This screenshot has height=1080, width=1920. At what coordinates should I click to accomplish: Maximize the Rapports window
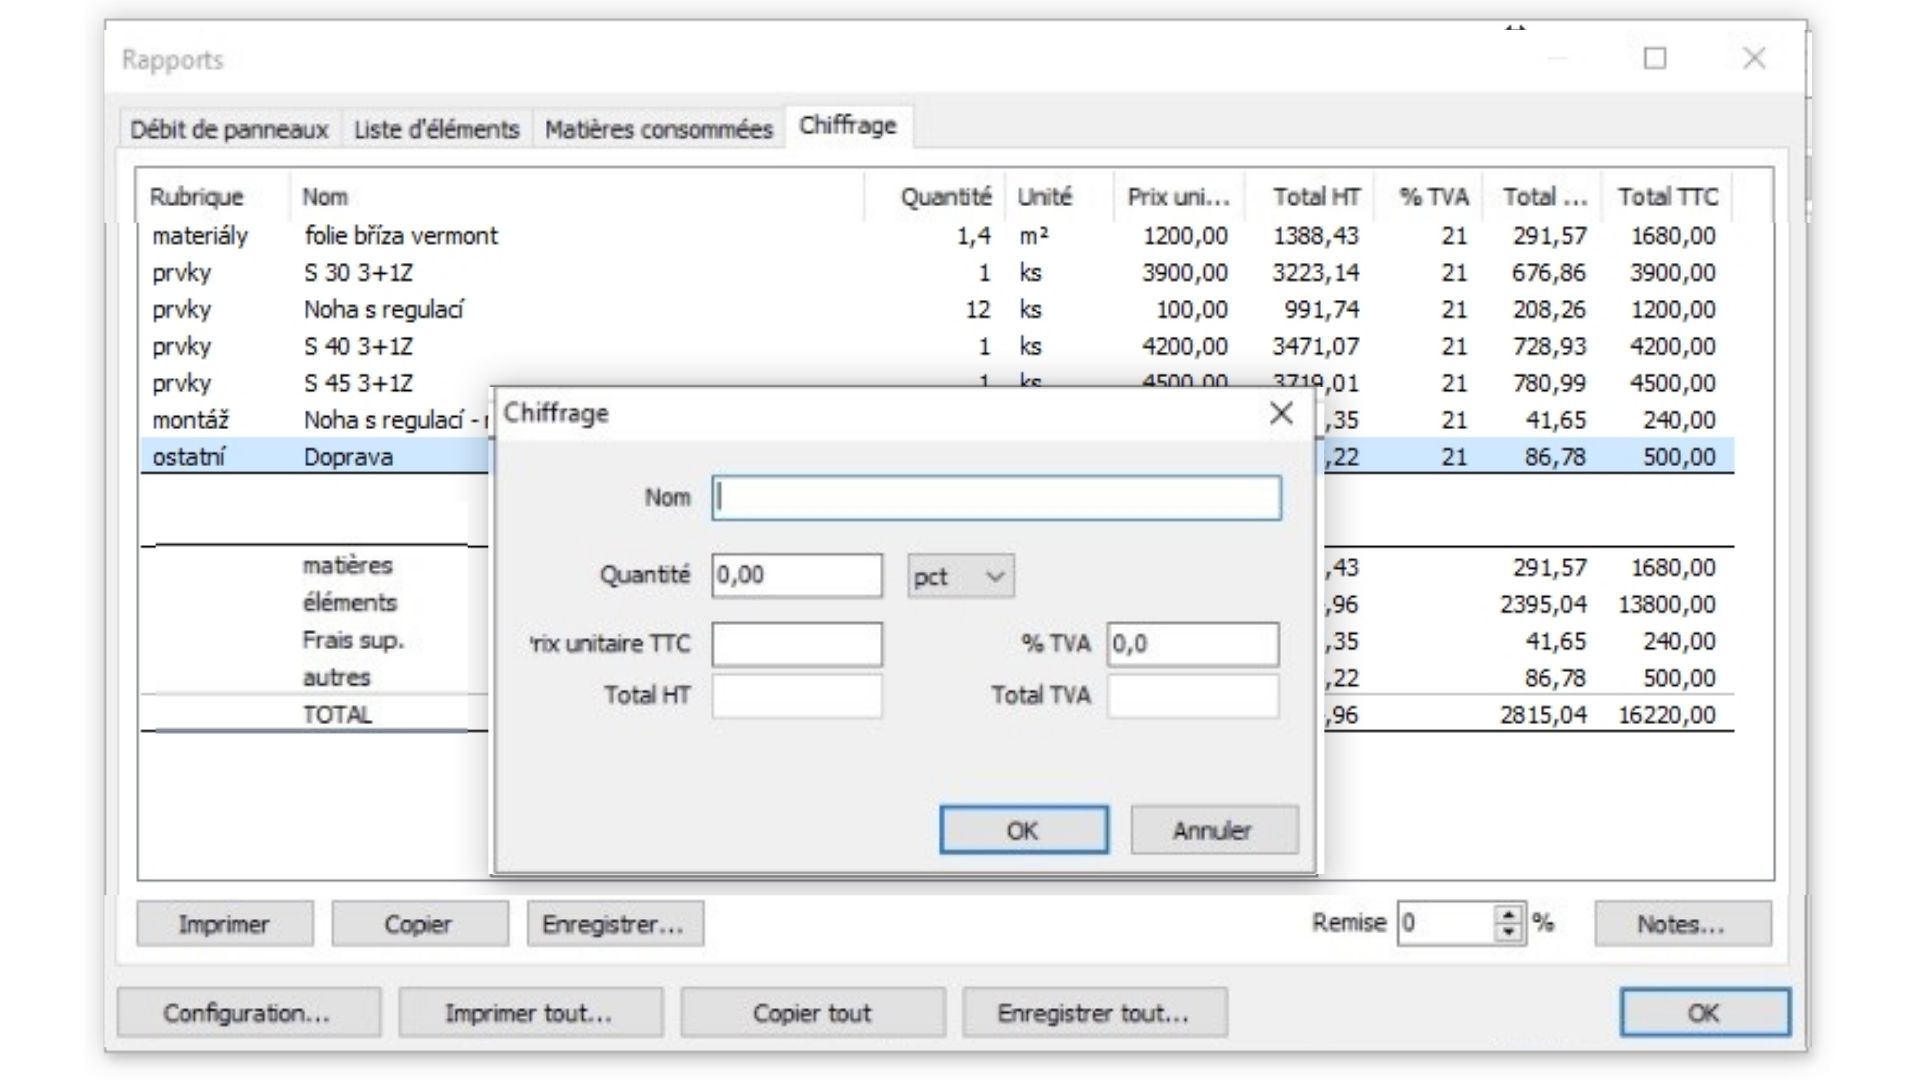click(x=1655, y=58)
